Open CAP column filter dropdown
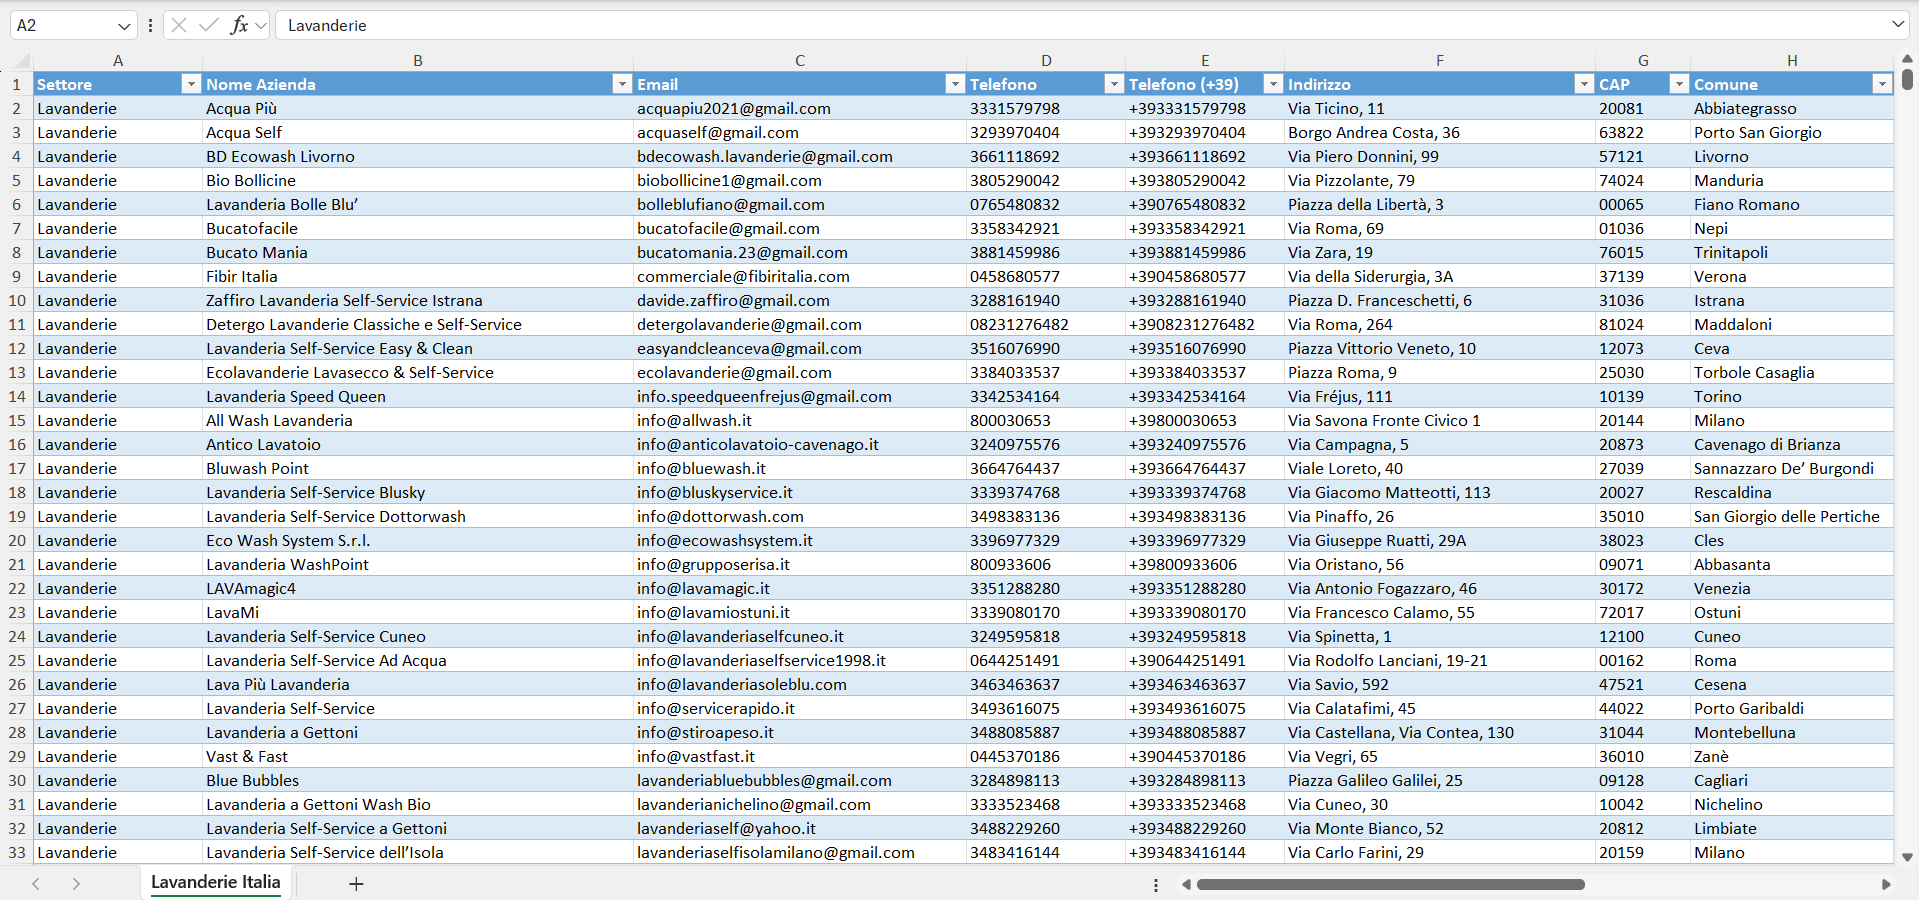This screenshot has height=900, width=1919. (x=1679, y=84)
